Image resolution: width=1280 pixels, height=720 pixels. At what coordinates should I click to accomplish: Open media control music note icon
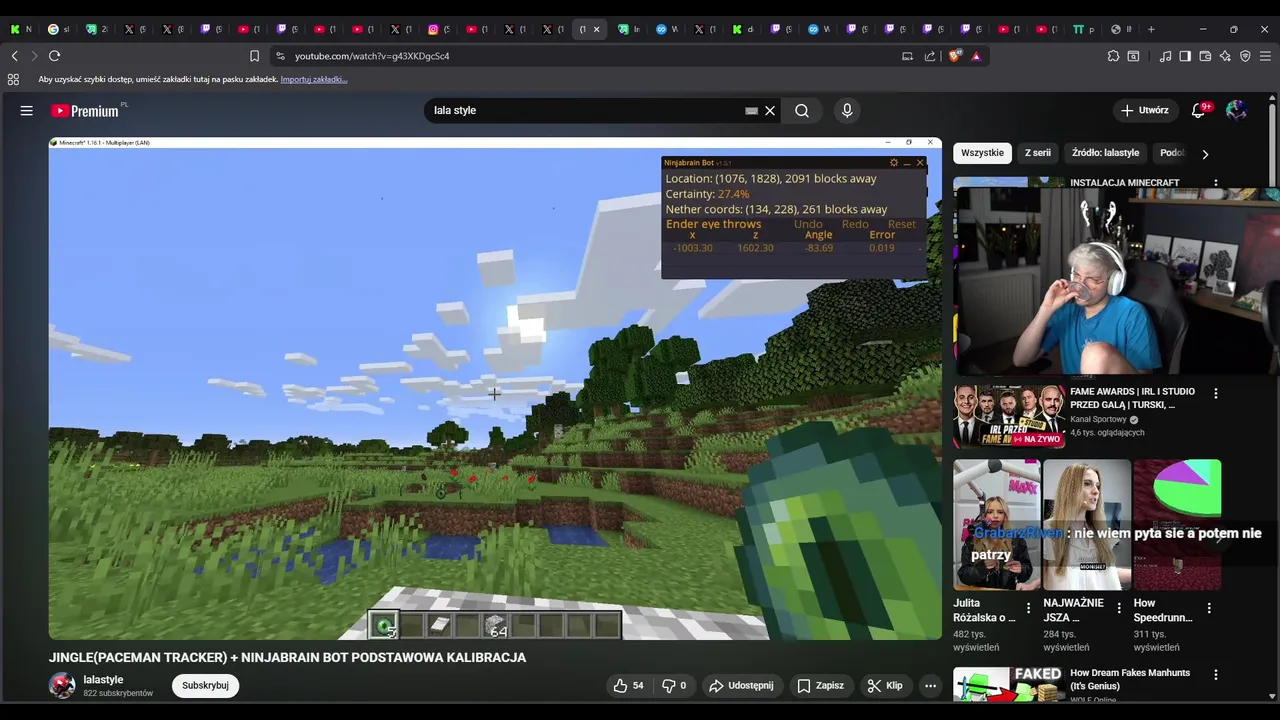pyautogui.click(x=1165, y=56)
